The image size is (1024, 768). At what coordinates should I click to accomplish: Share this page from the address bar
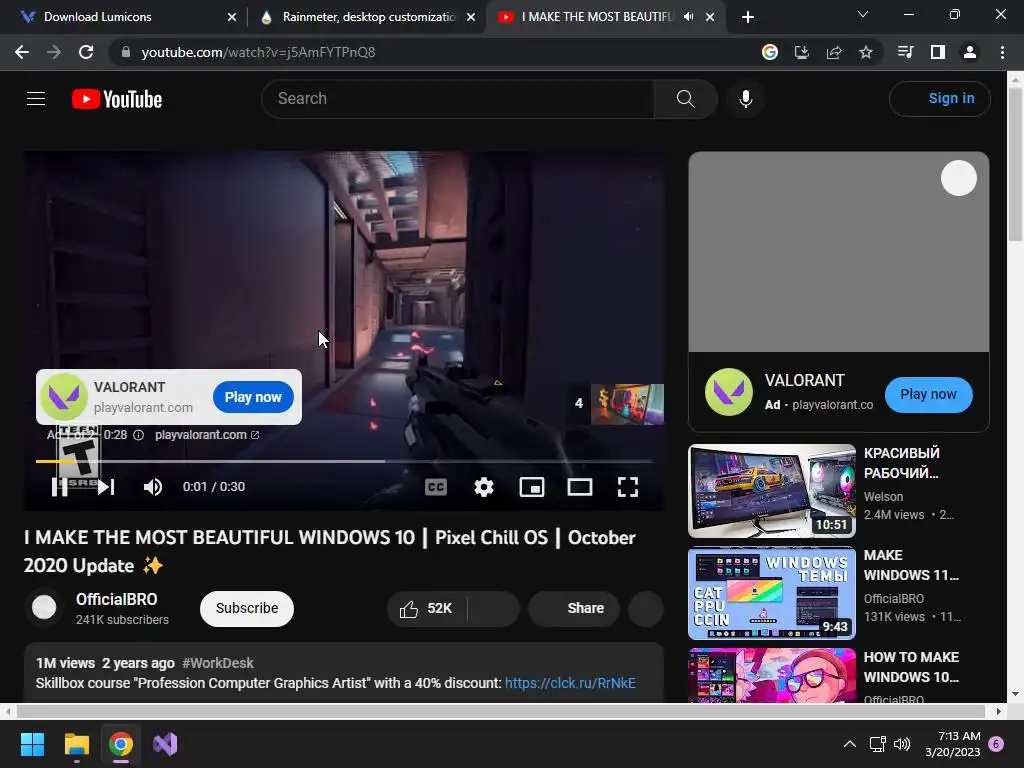834,52
